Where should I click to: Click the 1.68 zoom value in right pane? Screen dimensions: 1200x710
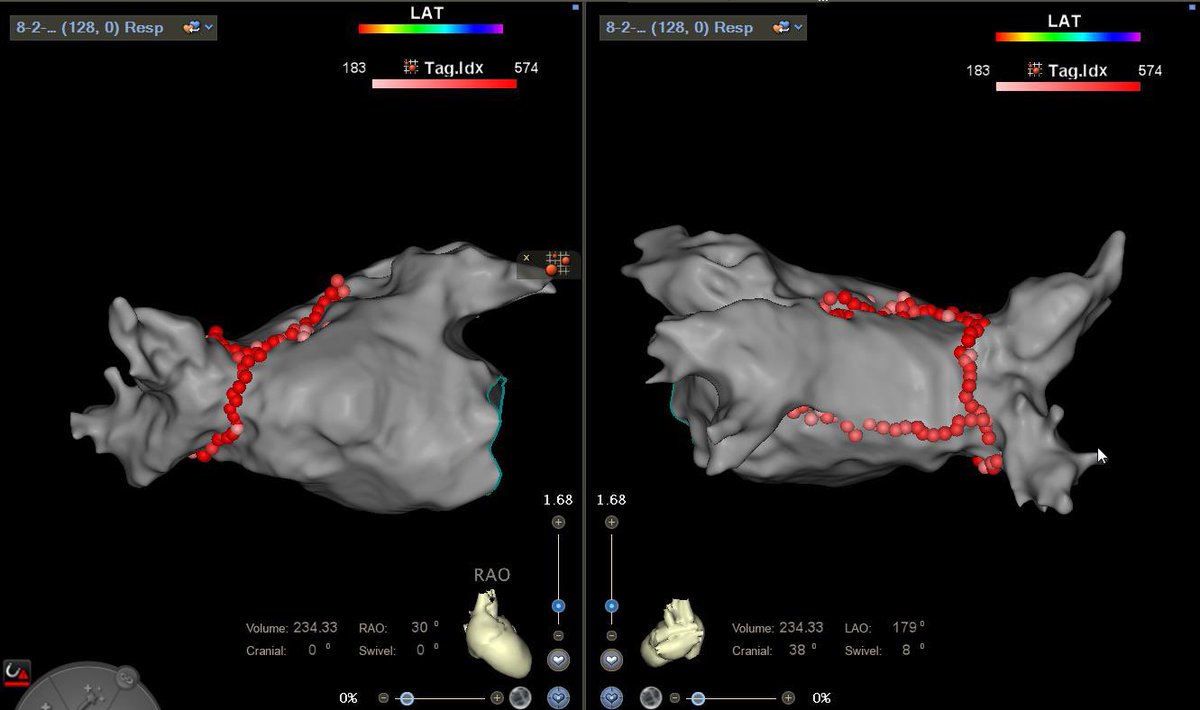coord(612,500)
